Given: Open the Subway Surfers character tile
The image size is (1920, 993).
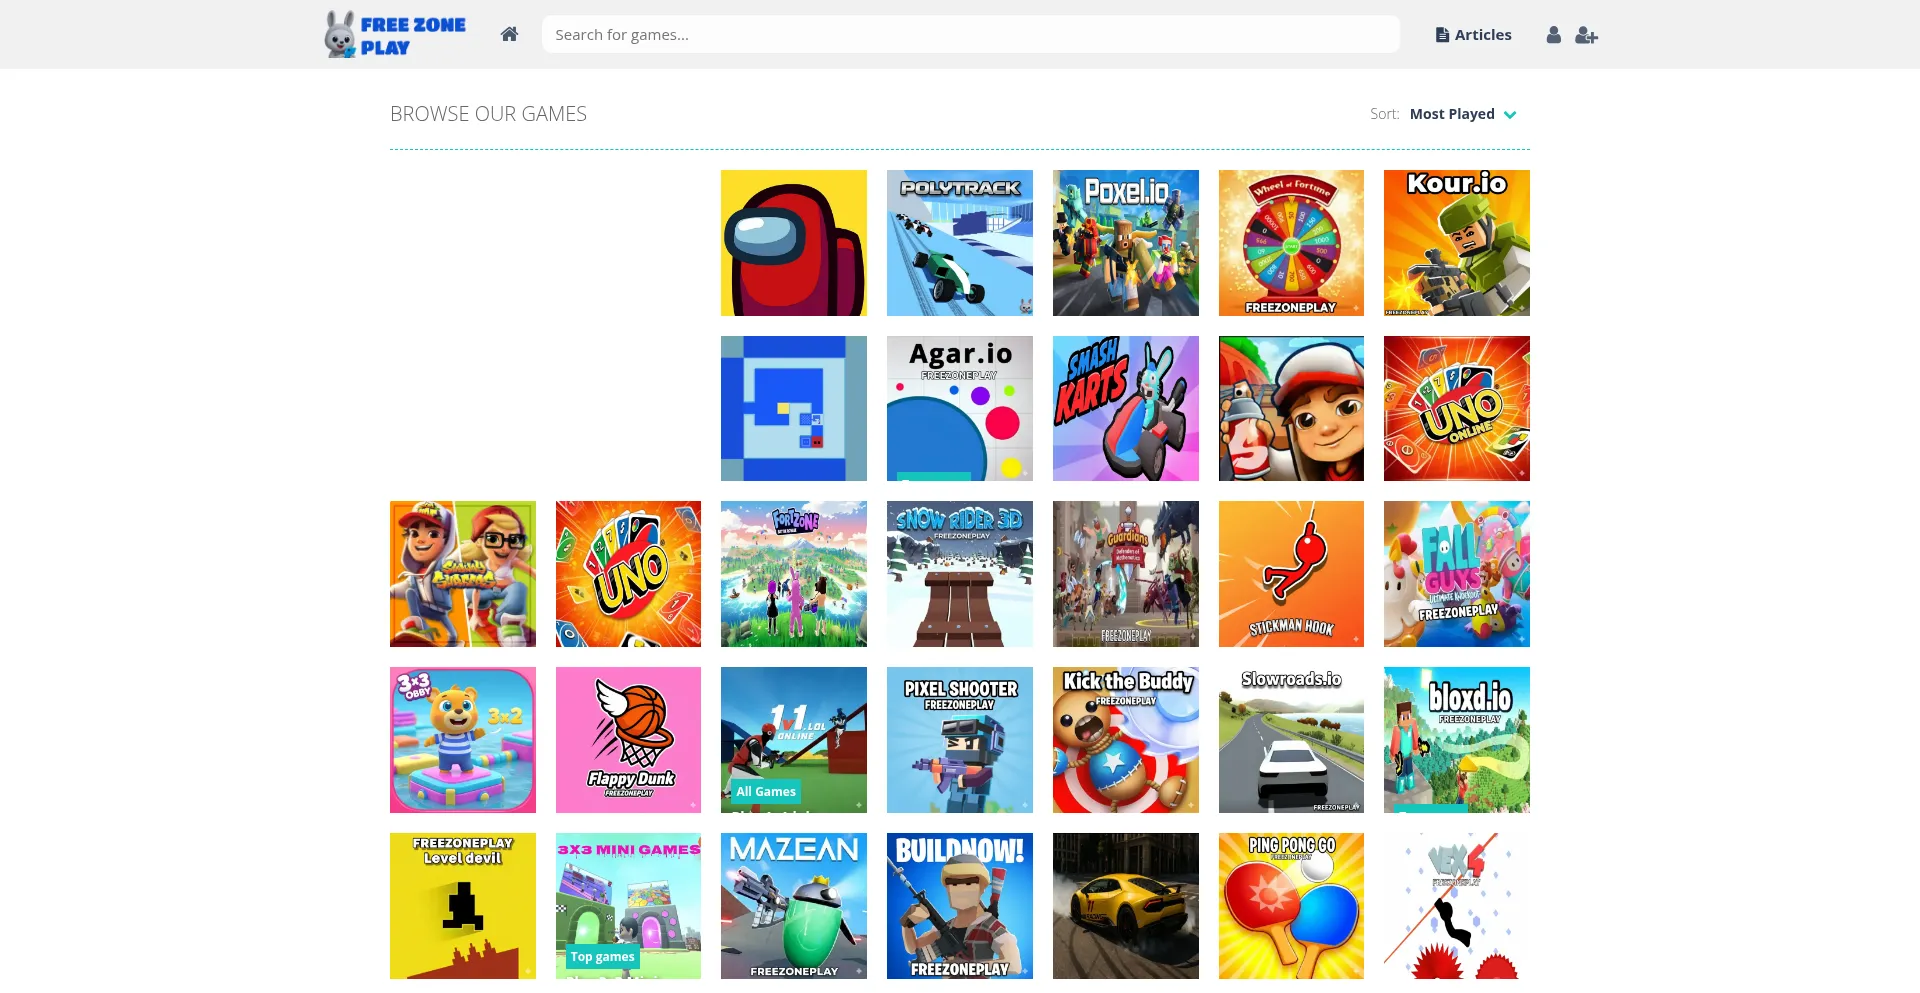Looking at the screenshot, I should (x=1291, y=409).
